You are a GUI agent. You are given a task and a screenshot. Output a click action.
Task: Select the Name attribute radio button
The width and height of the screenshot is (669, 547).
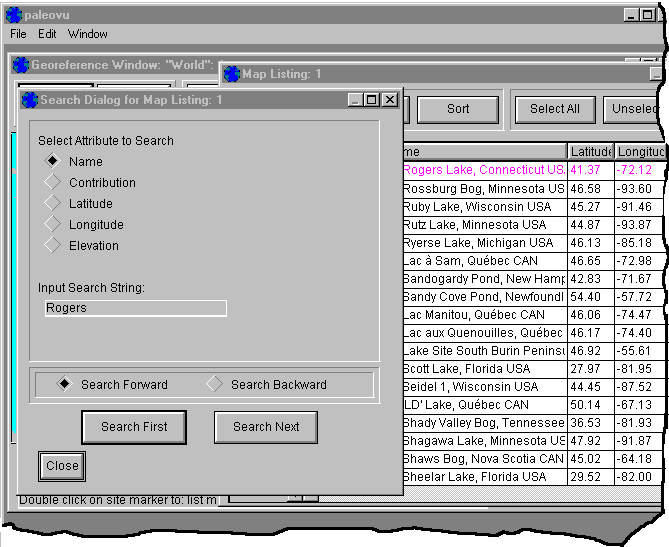53,161
